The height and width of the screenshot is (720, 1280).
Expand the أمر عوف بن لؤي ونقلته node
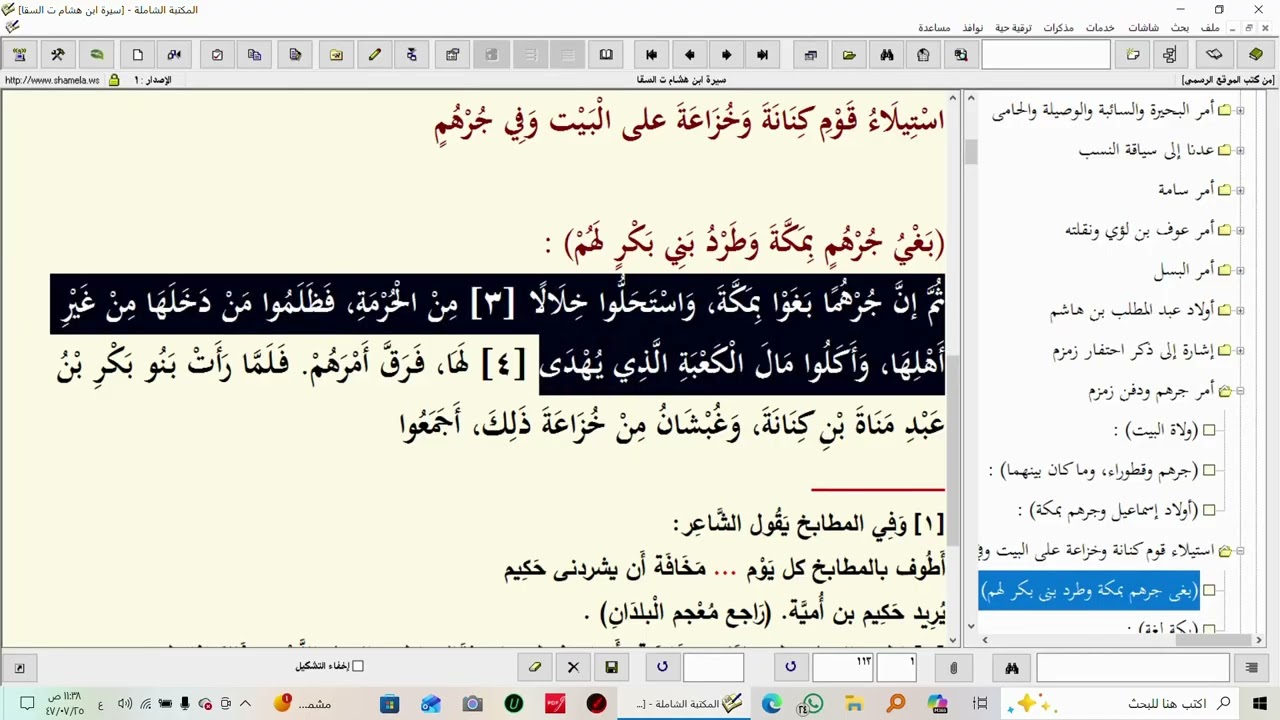tap(1240, 231)
